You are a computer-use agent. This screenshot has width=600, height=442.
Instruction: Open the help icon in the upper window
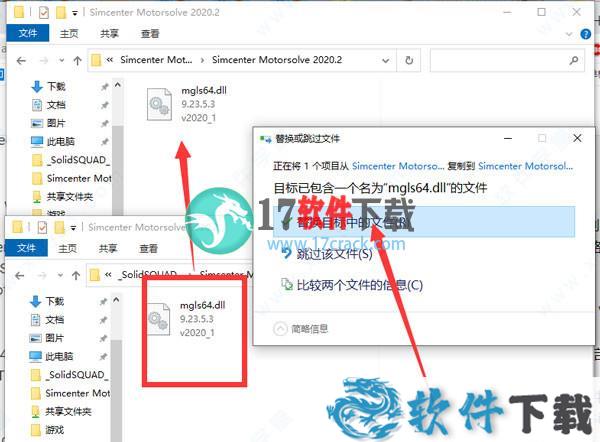(x=585, y=34)
